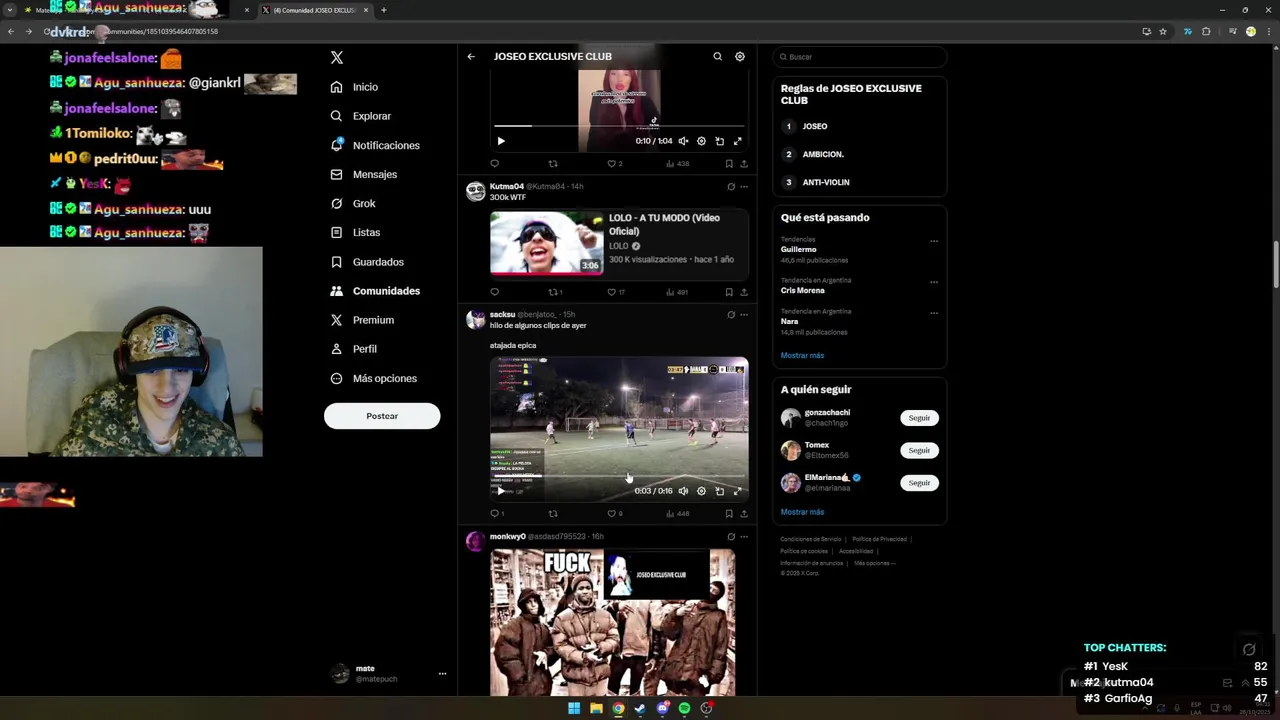Seek on the 1:04 video progress bar

[619, 126]
